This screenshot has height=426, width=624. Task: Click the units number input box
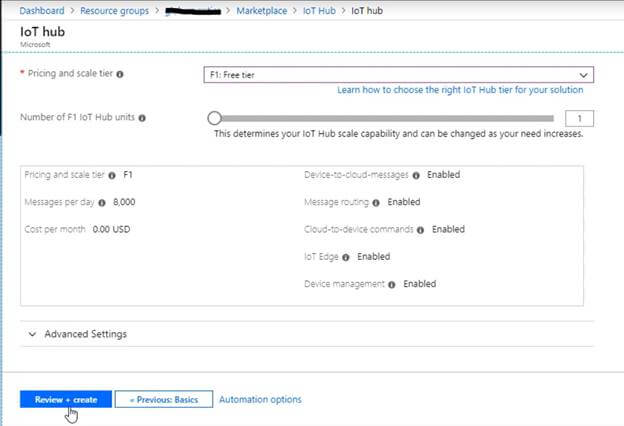(x=579, y=118)
